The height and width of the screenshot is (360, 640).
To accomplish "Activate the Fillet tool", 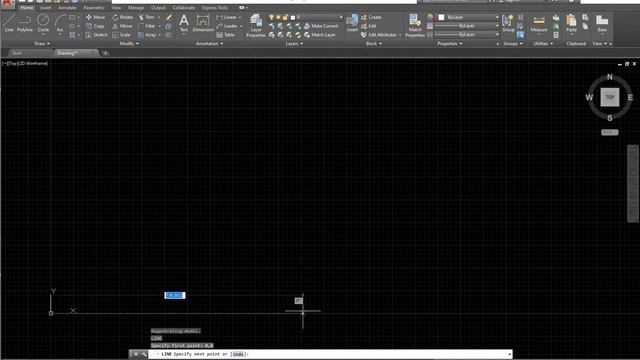I will [x=147, y=26].
